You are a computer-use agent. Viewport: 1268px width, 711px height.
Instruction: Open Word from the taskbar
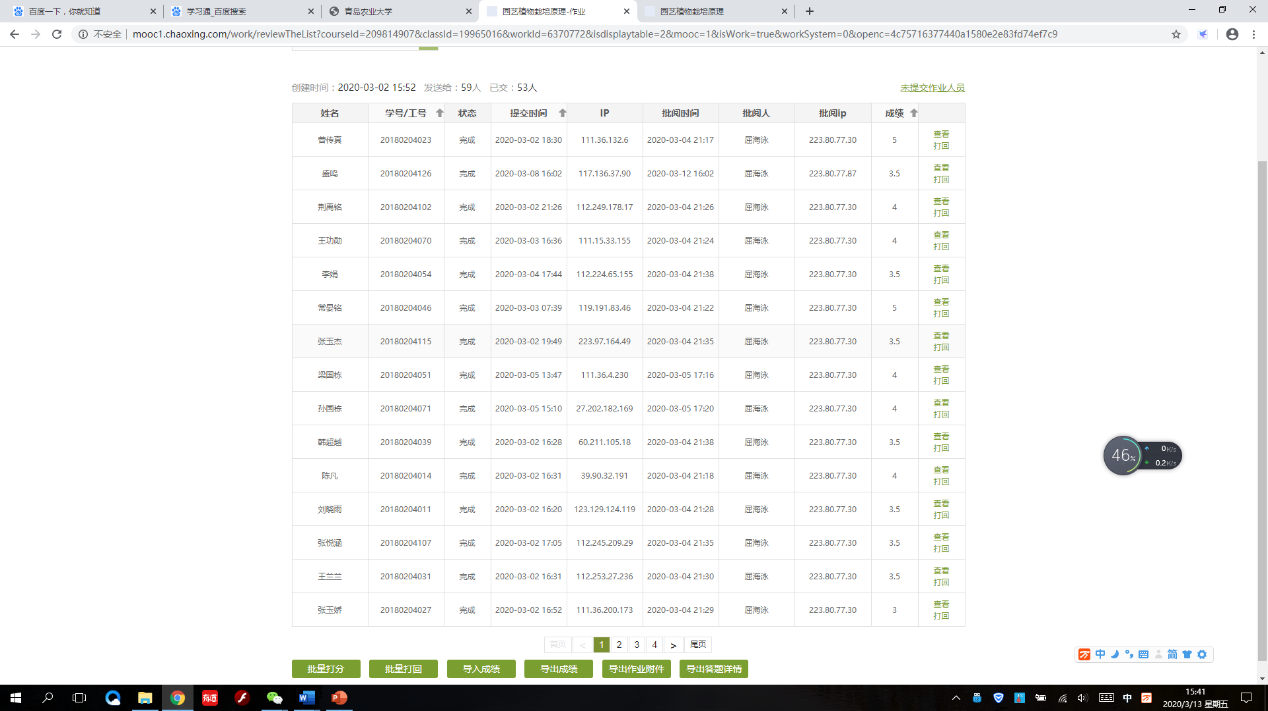(307, 697)
